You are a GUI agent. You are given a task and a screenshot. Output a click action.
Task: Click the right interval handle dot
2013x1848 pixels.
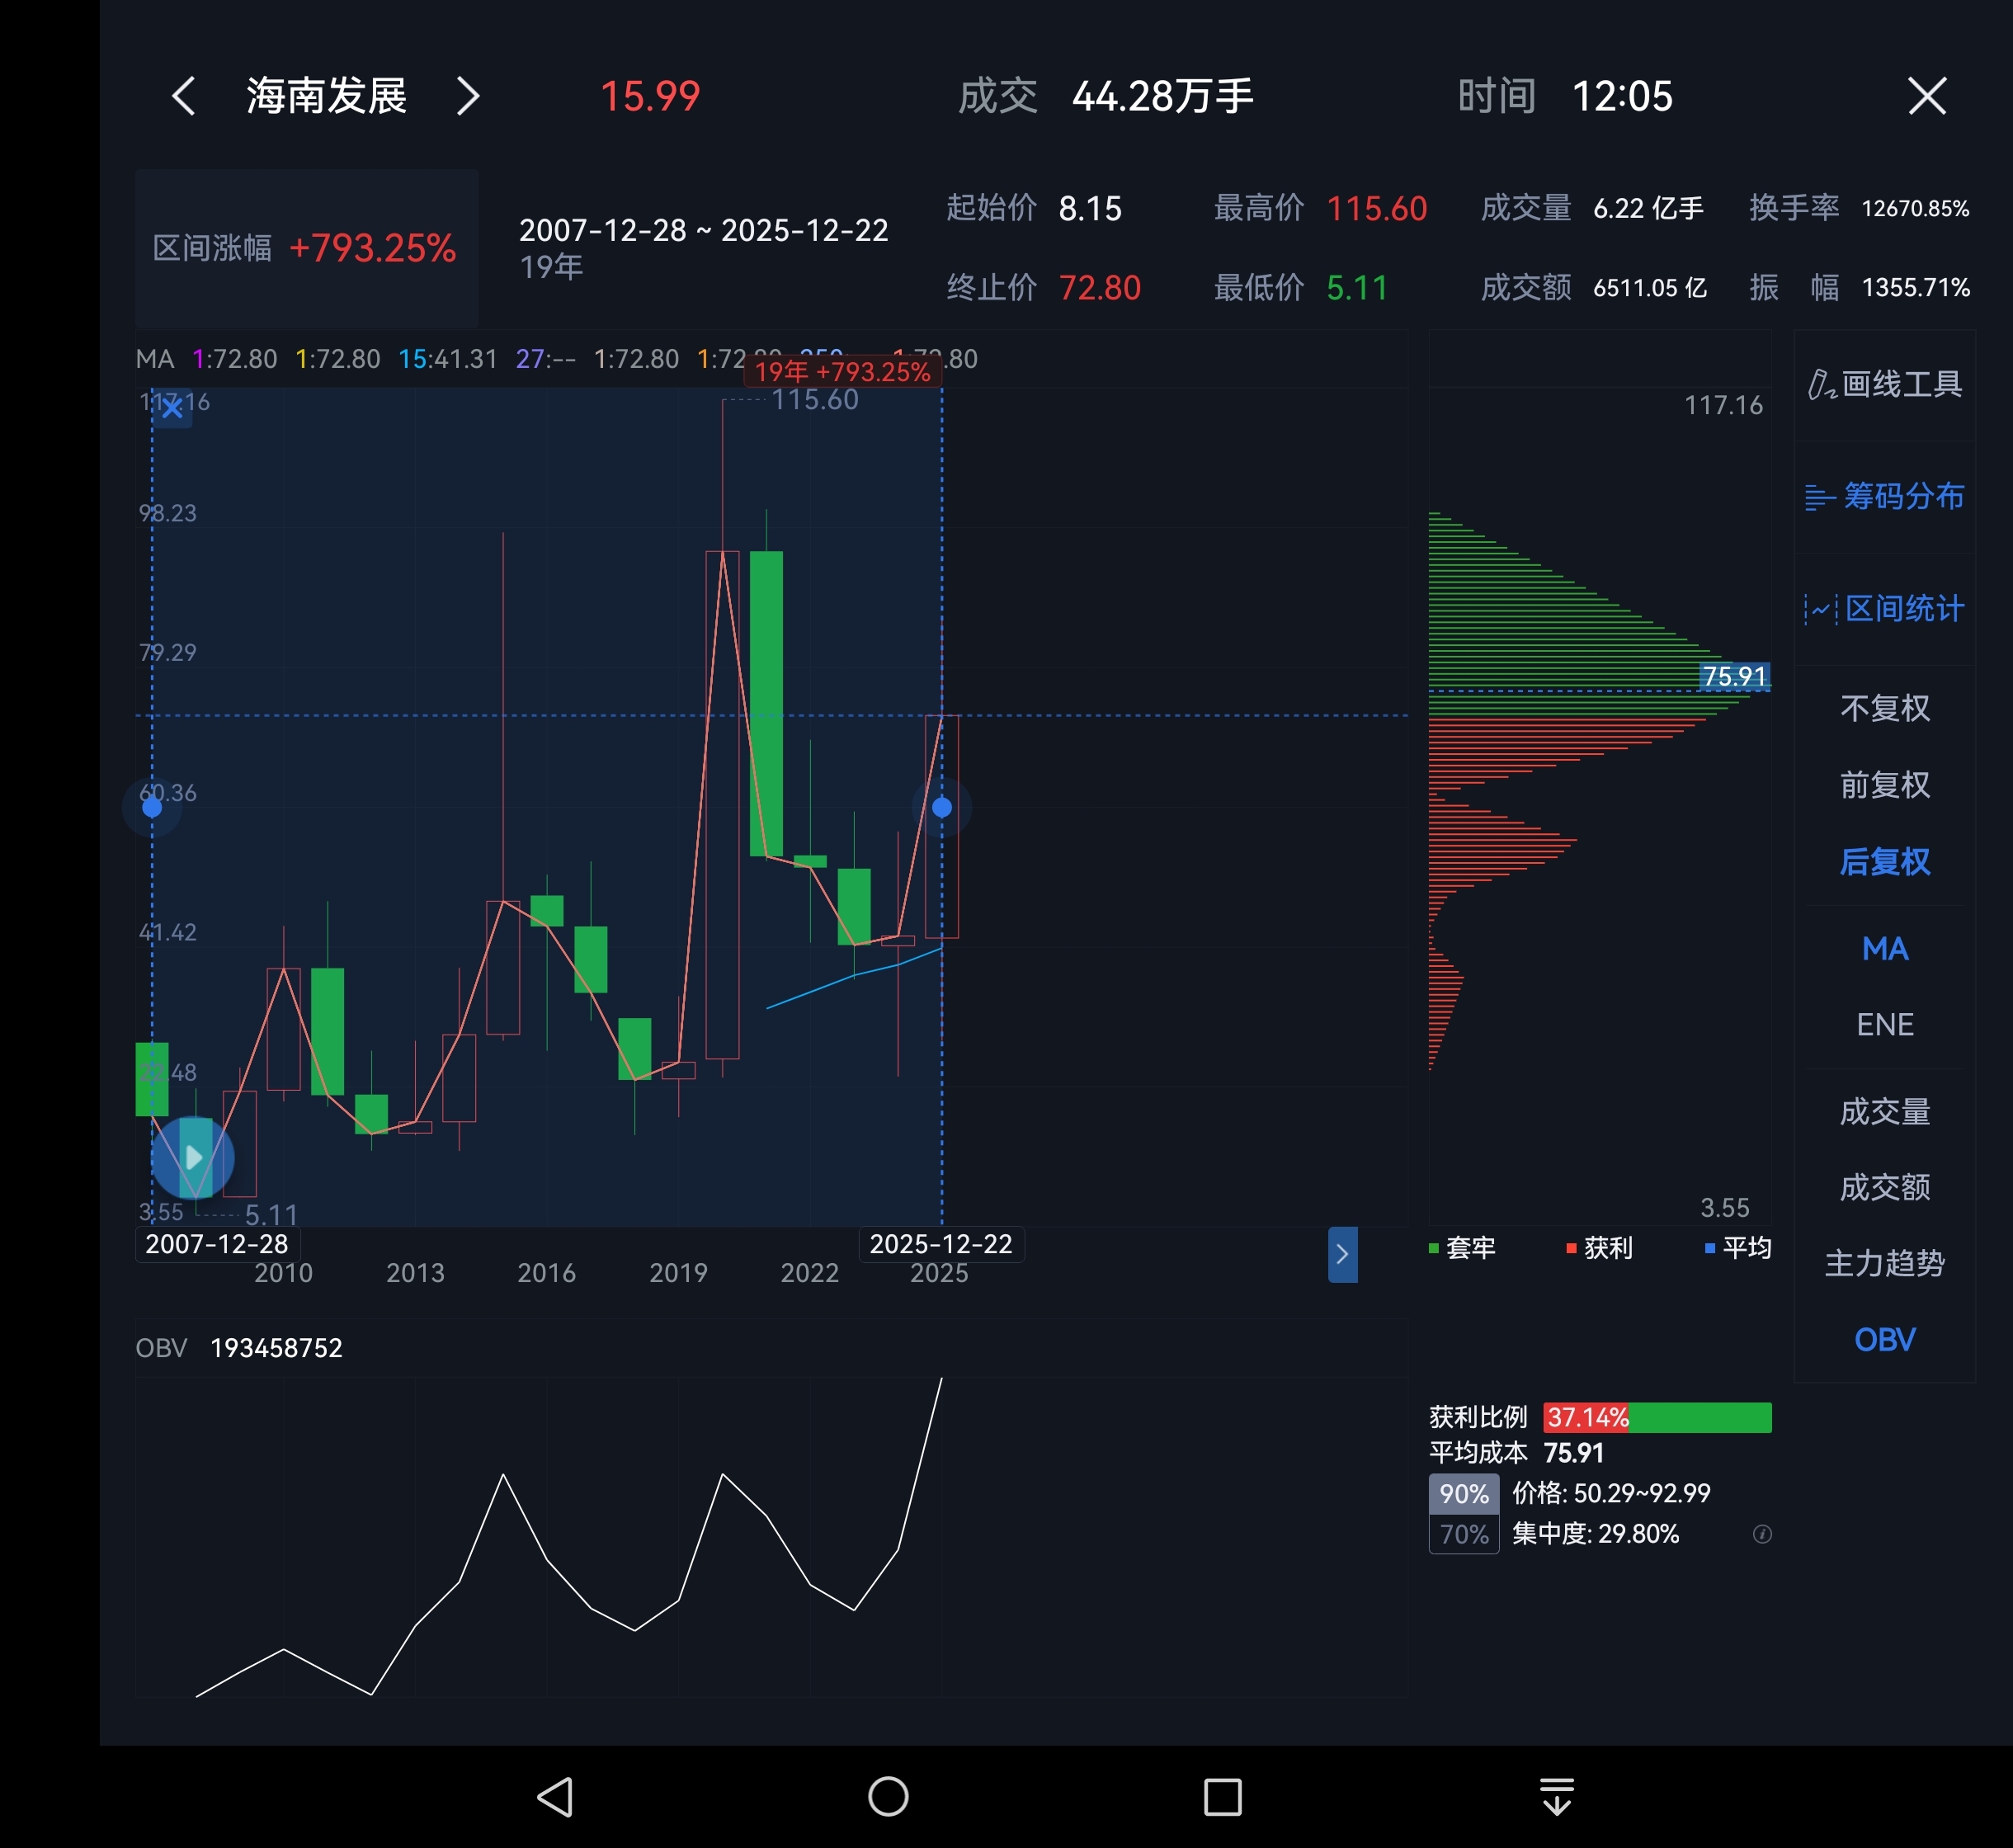coord(942,808)
